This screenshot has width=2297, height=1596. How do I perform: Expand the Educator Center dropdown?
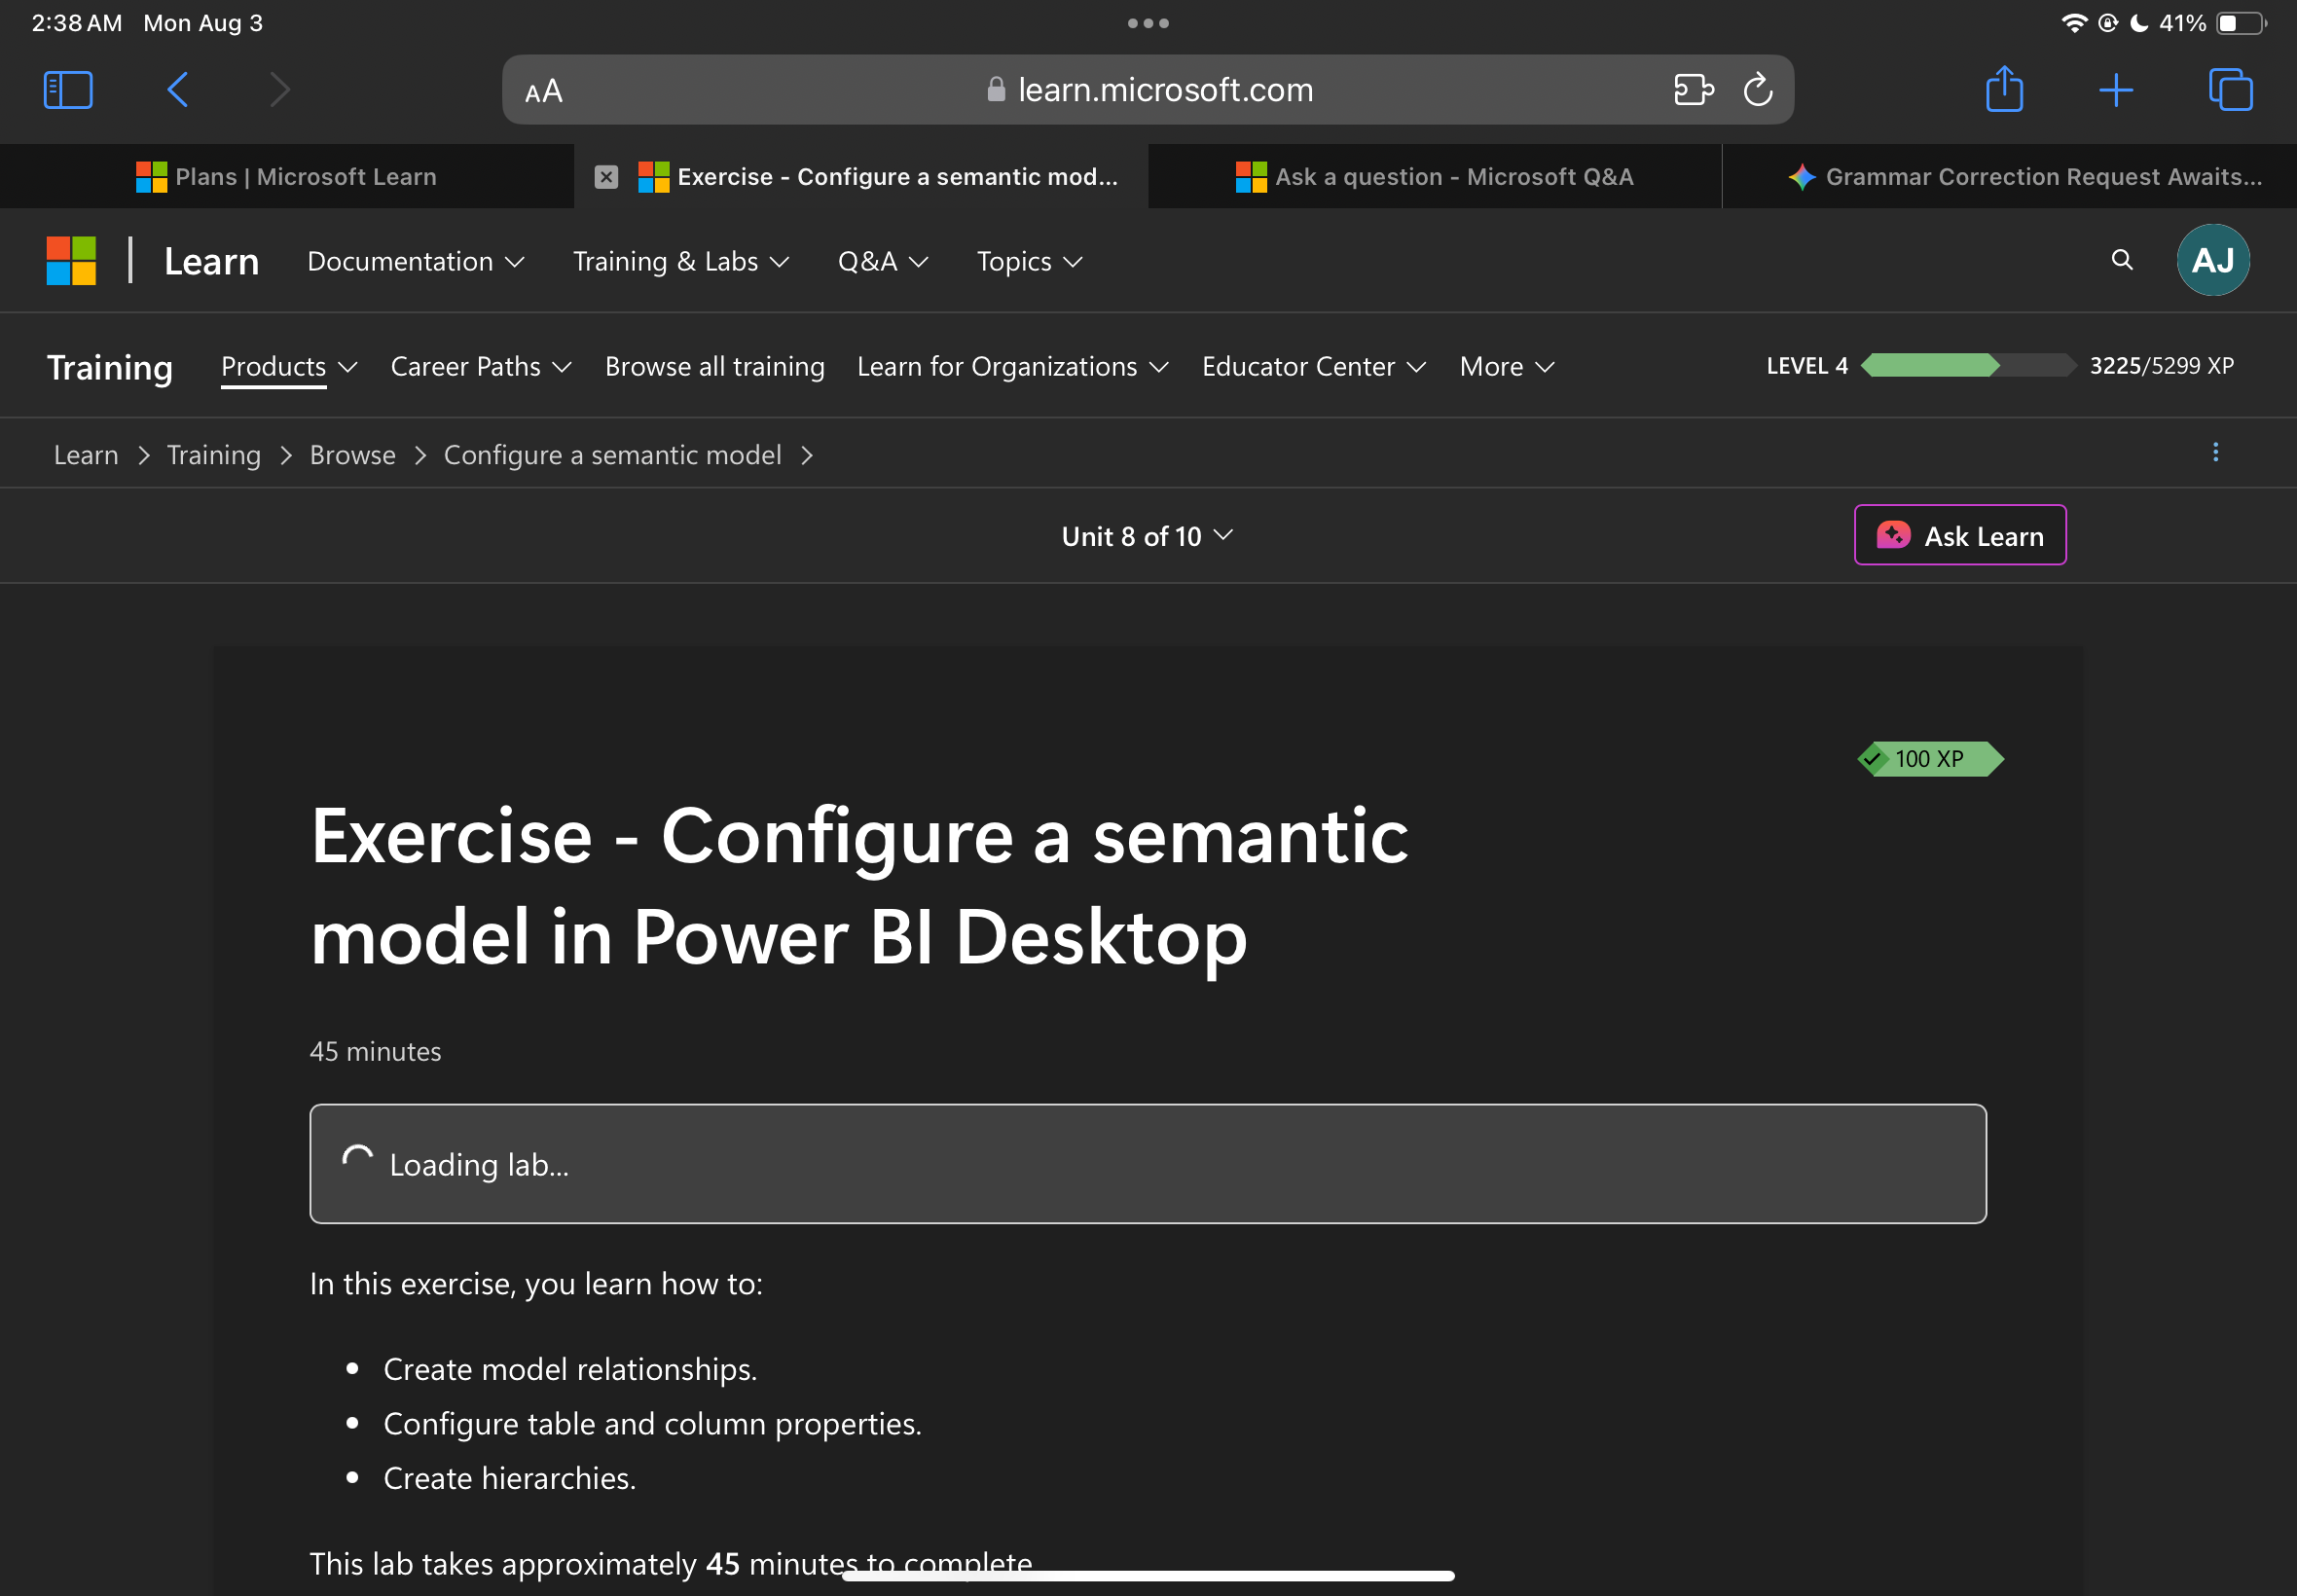[1314, 367]
